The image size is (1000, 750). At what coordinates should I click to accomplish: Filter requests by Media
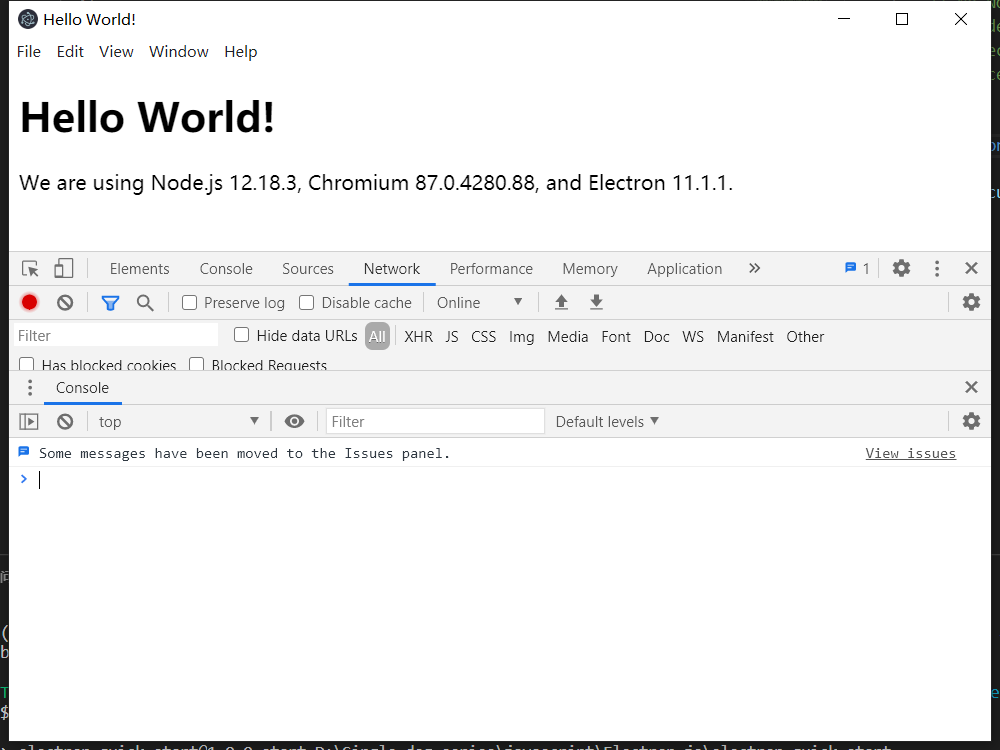click(568, 337)
